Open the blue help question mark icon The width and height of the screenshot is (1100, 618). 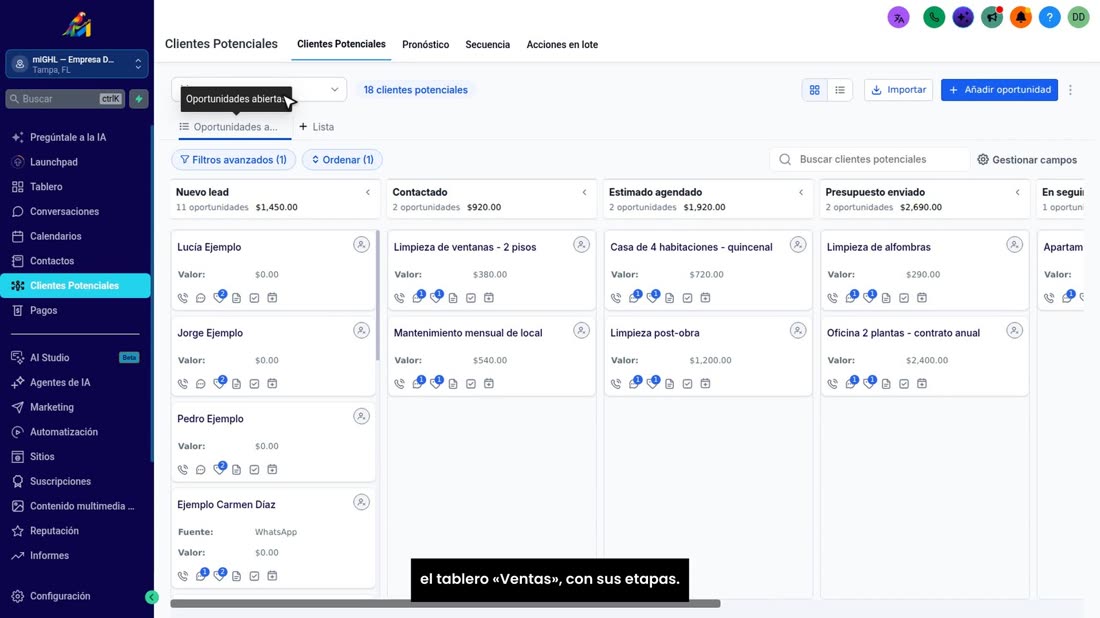(x=1049, y=18)
